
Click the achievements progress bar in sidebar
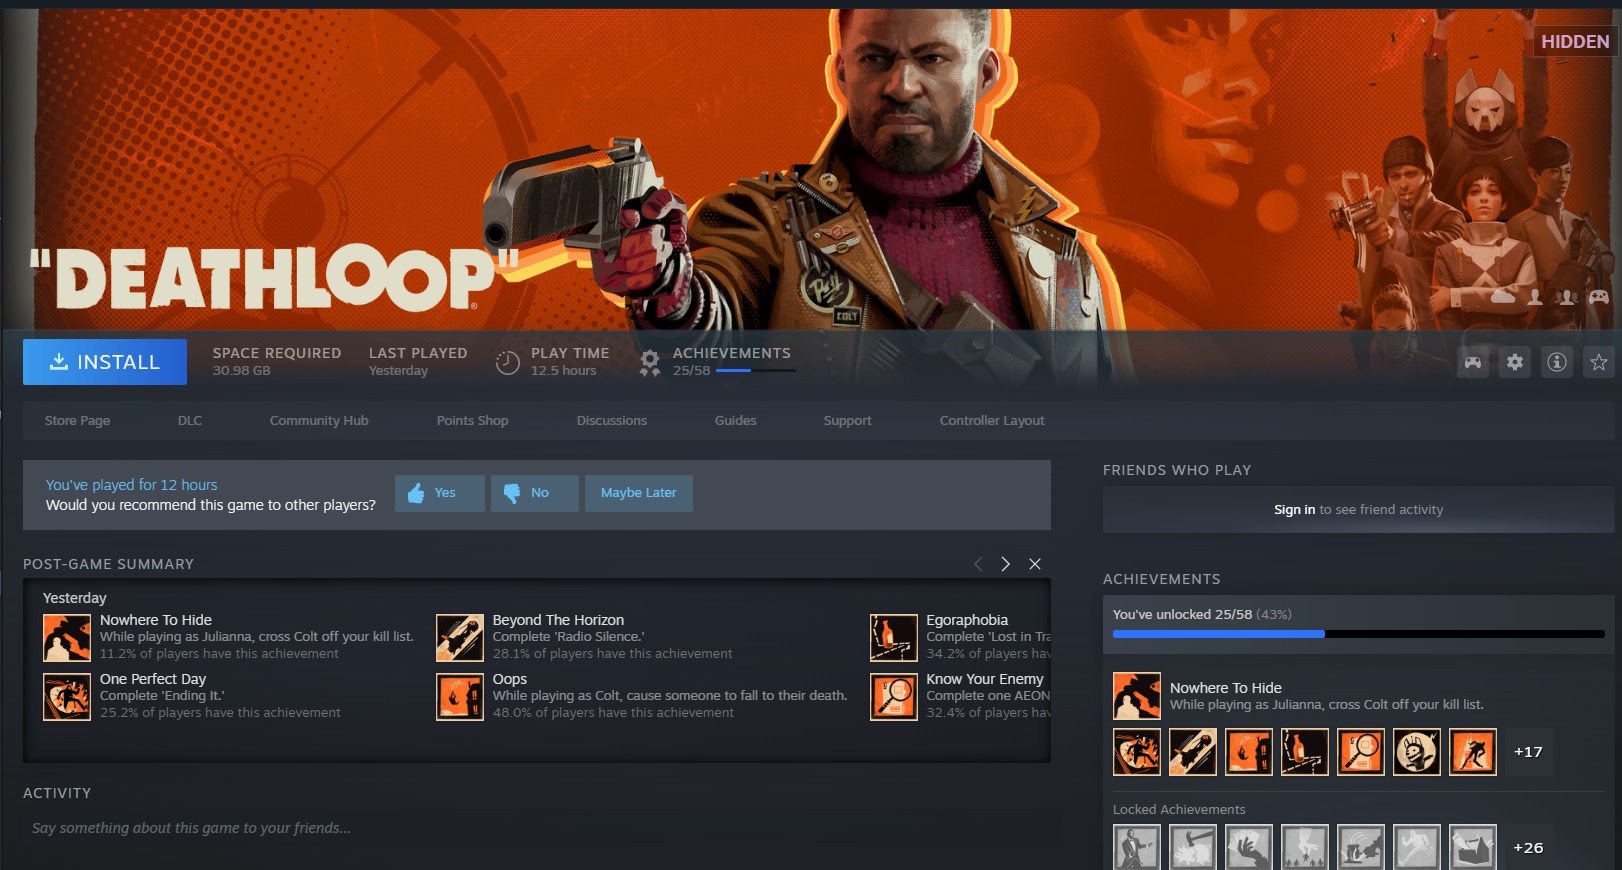[x=1359, y=634]
